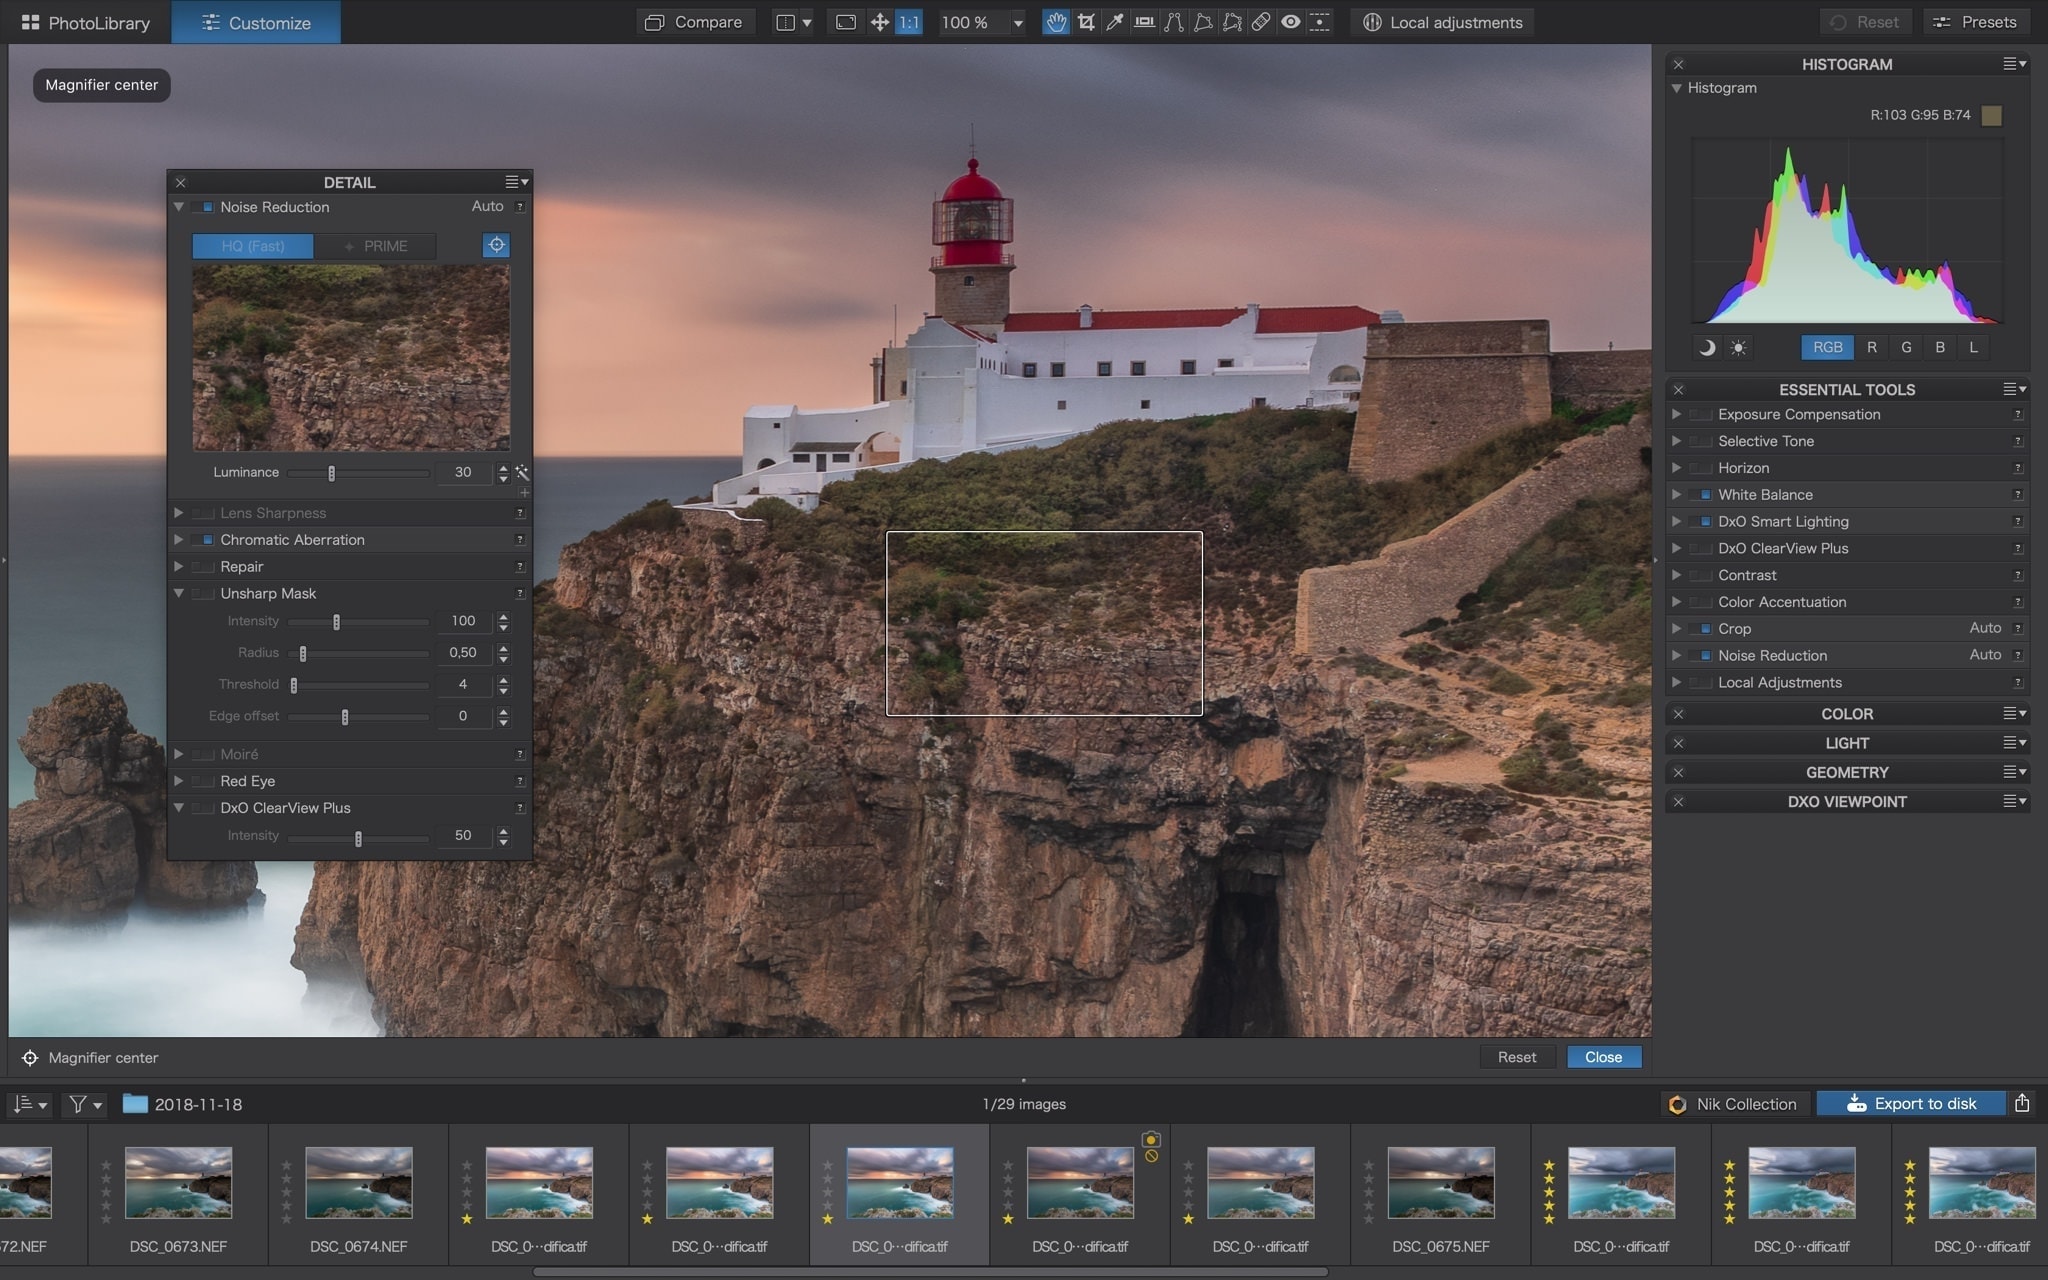Viewport: 2048px width, 1280px height.
Task: Select the Hand pan tool
Action: click(x=1056, y=22)
